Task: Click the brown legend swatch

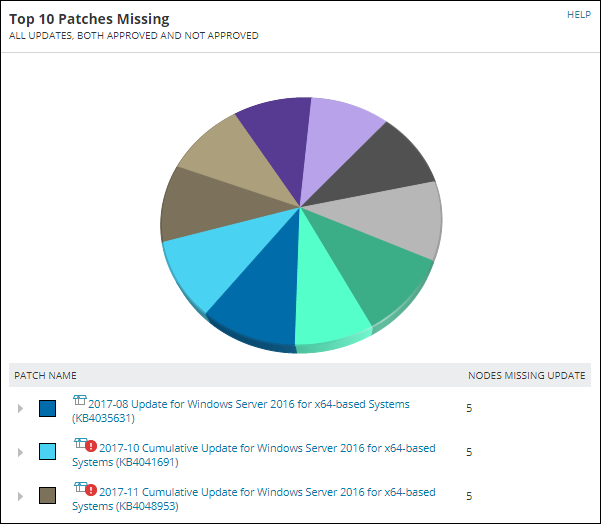Action: point(47,495)
